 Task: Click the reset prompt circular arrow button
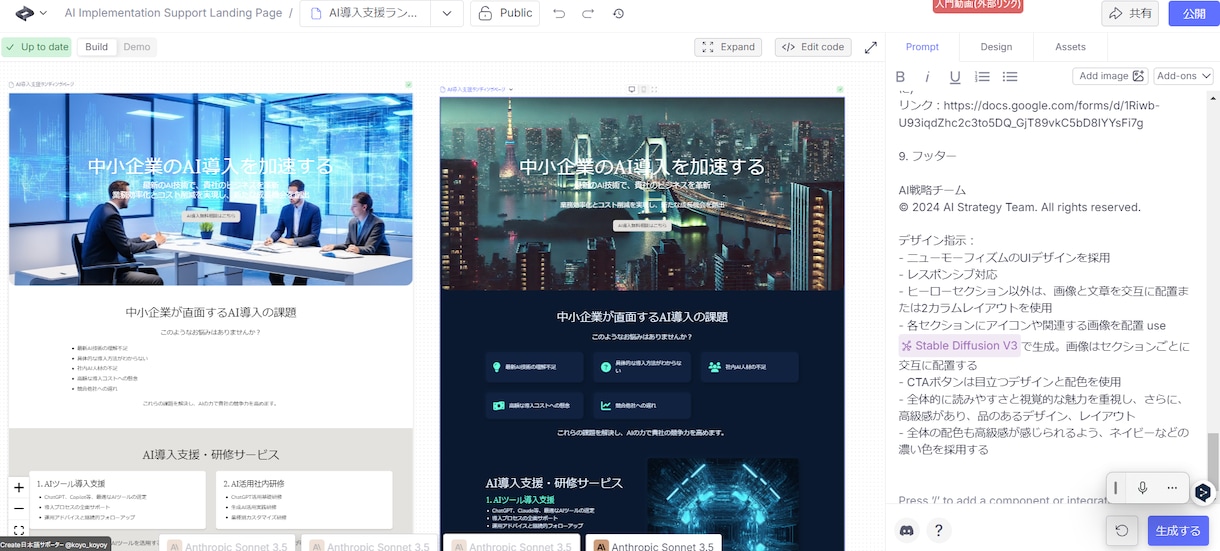[1122, 531]
